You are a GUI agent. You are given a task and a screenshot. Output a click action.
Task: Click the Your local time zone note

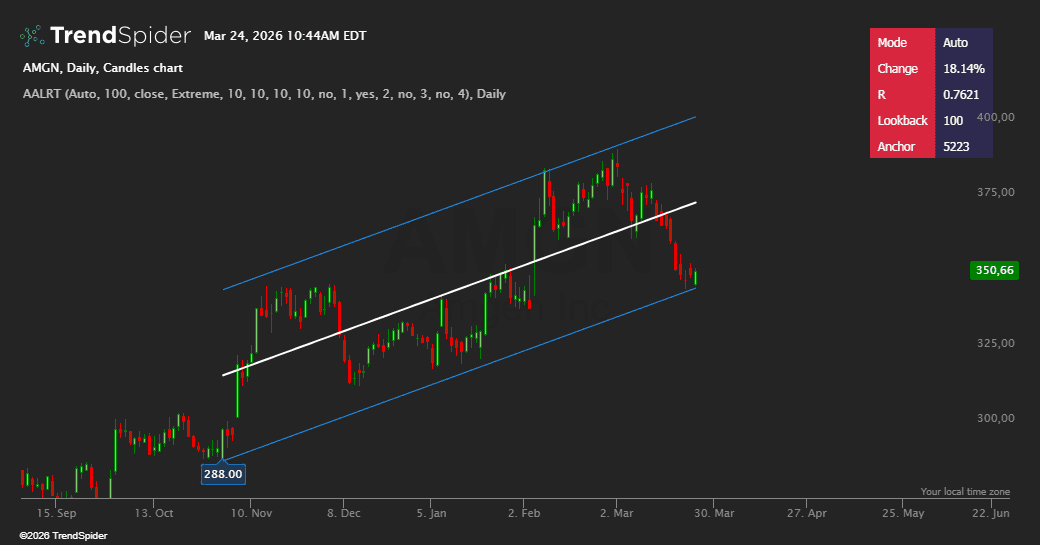click(965, 491)
